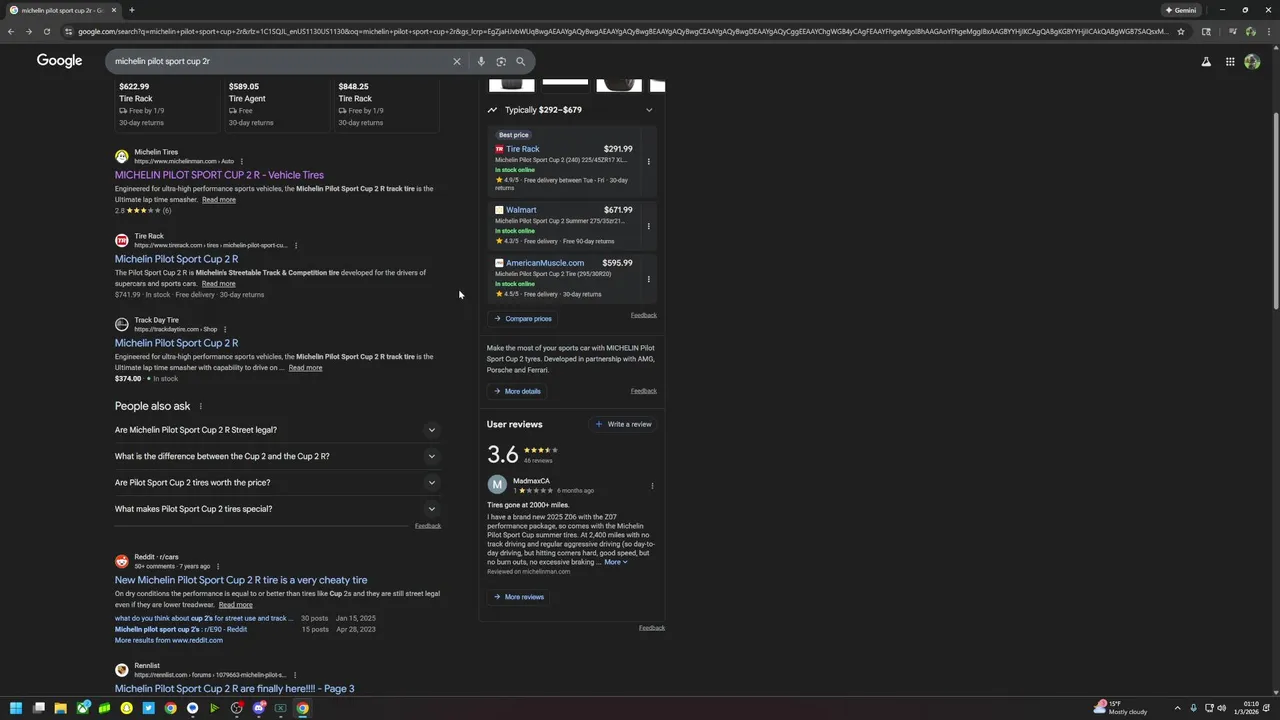Open Walmart seller link in price panel
1280x720 pixels.
(x=521, y=210)
